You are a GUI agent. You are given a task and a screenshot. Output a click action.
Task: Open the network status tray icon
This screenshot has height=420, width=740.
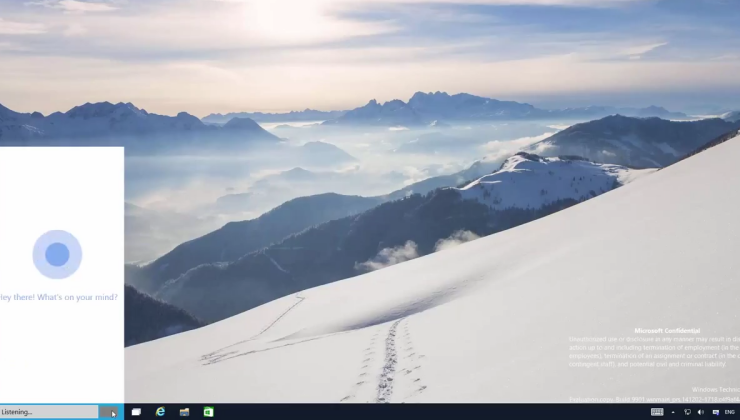pos(687,412)
